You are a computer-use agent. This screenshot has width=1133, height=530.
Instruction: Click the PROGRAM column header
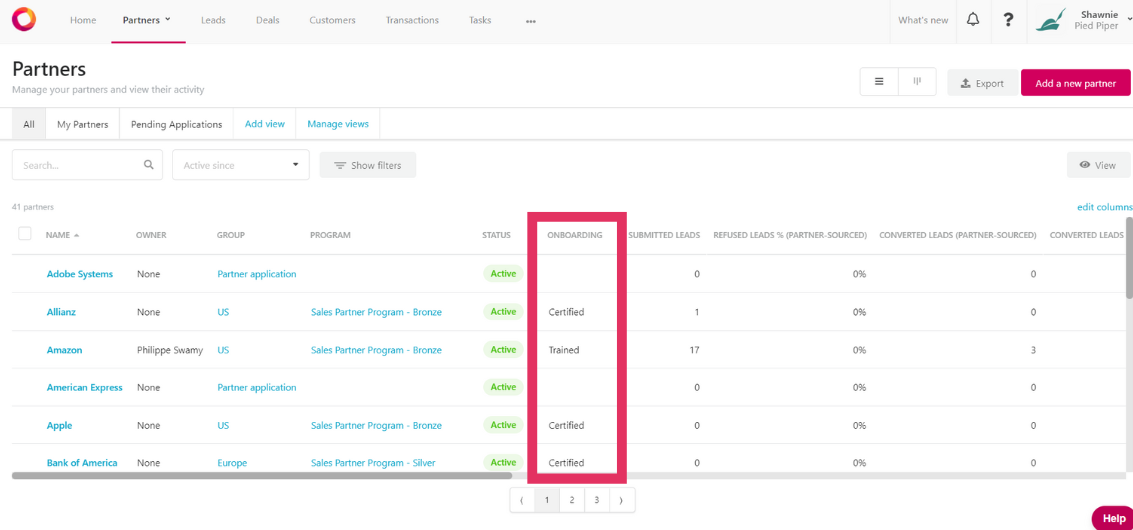(x=330, y=235)
